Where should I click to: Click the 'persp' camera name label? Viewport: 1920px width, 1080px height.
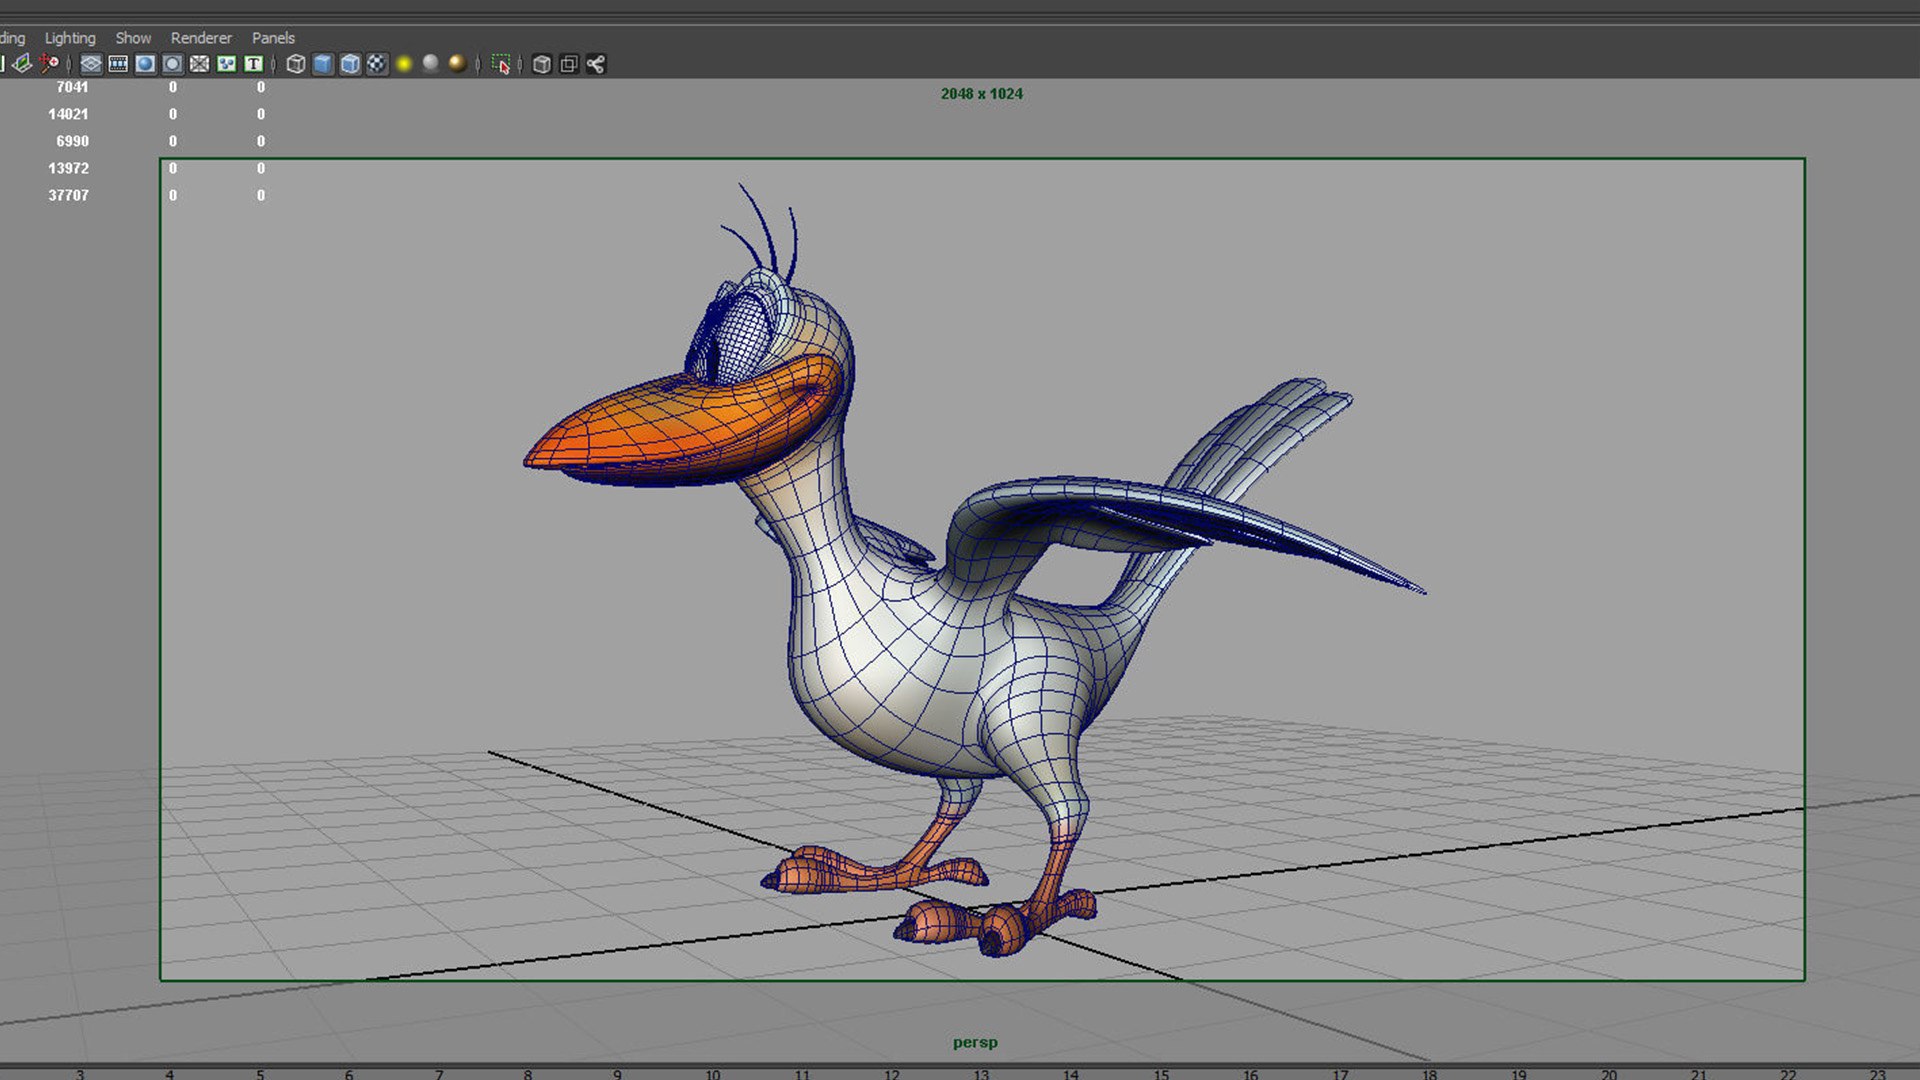coord(975,1042)
